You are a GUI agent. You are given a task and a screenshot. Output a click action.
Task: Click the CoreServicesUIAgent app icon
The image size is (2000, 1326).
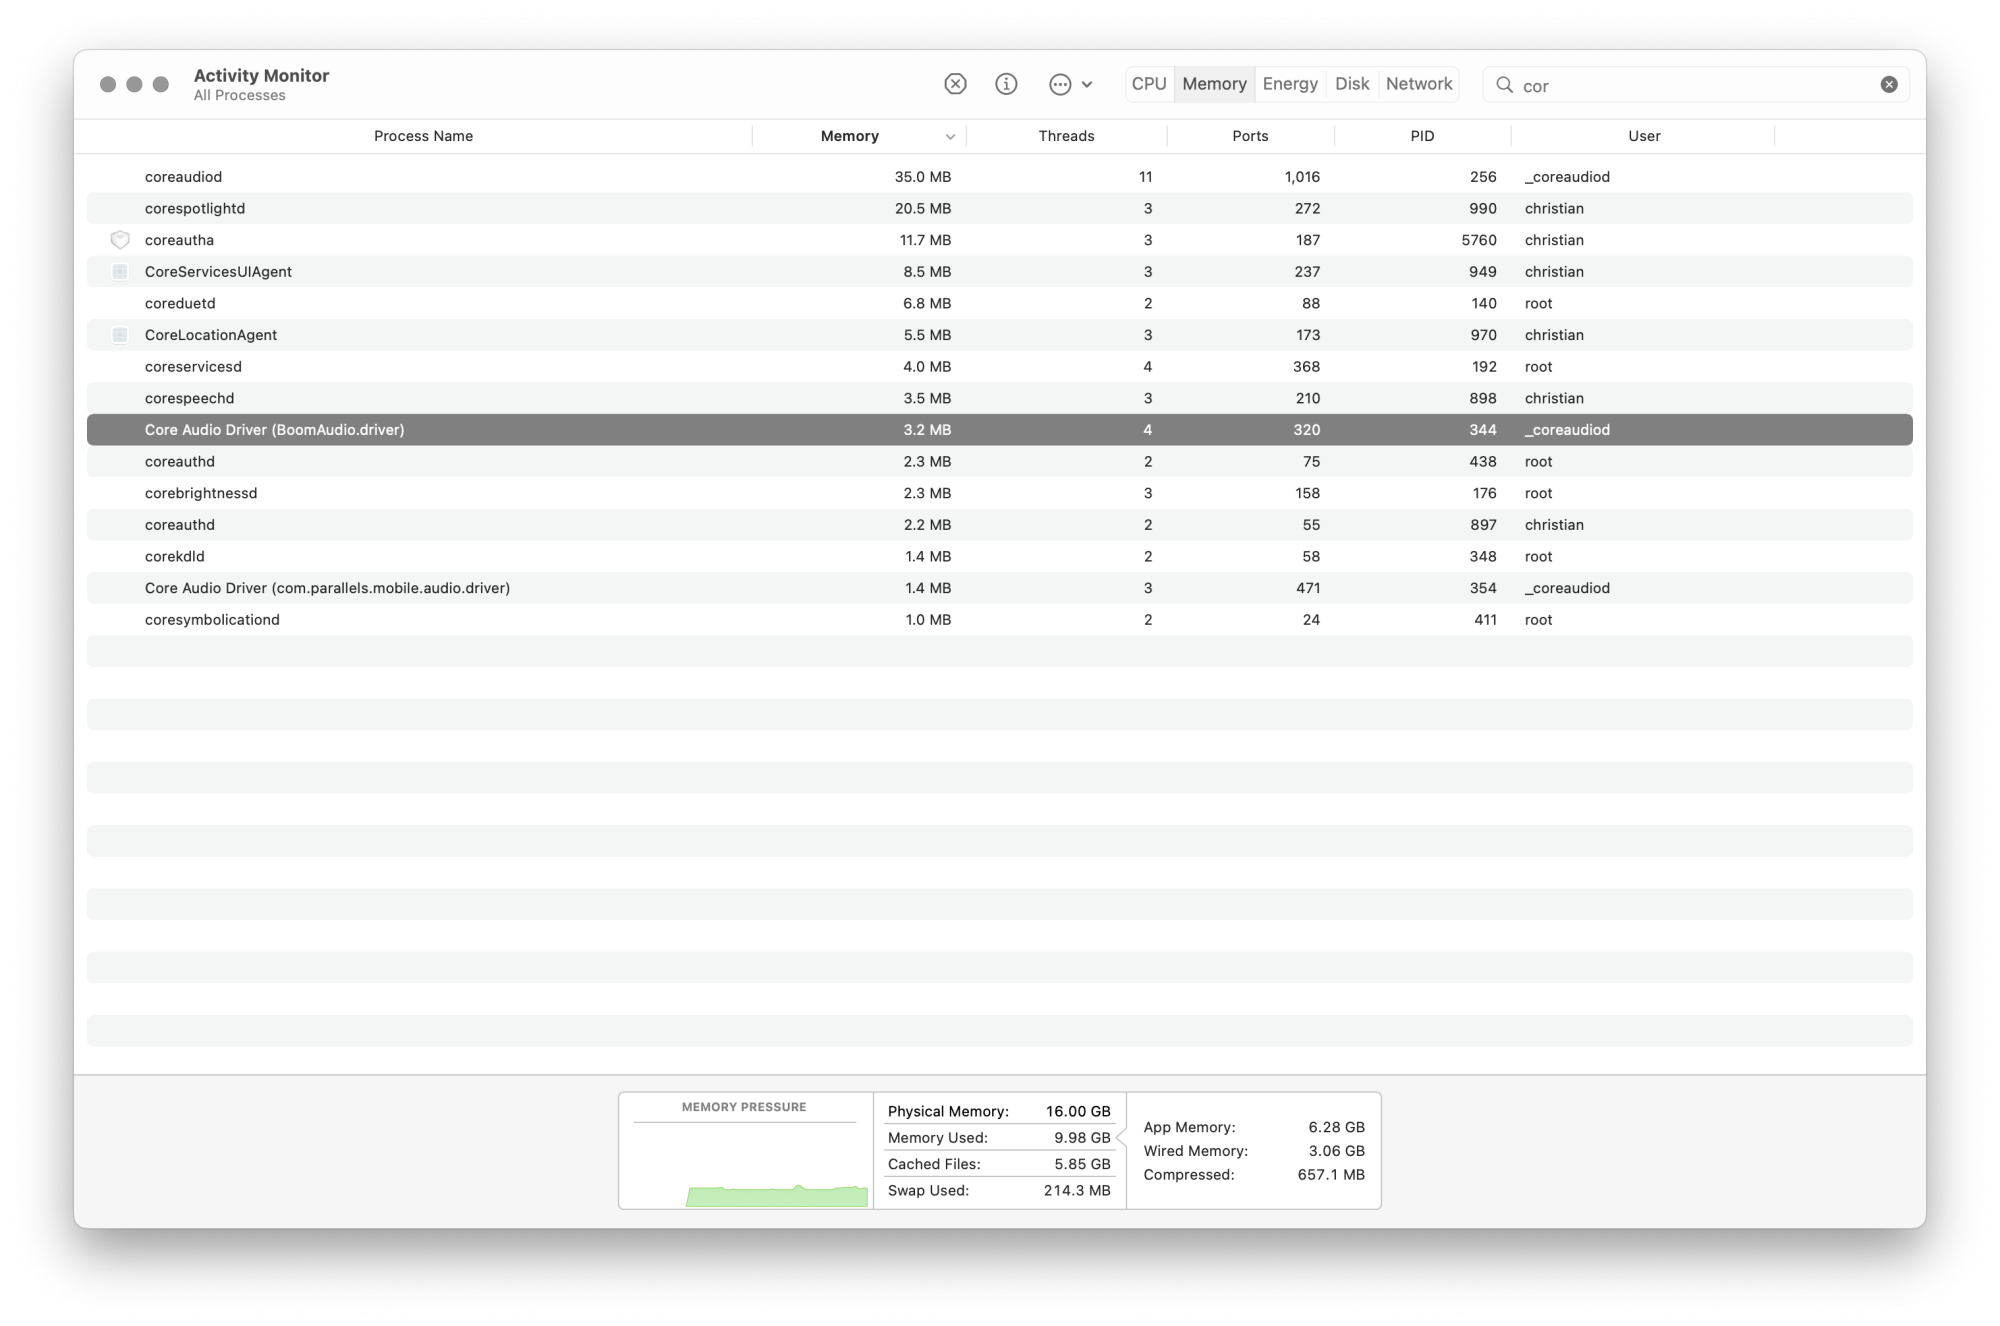(120, 272)
